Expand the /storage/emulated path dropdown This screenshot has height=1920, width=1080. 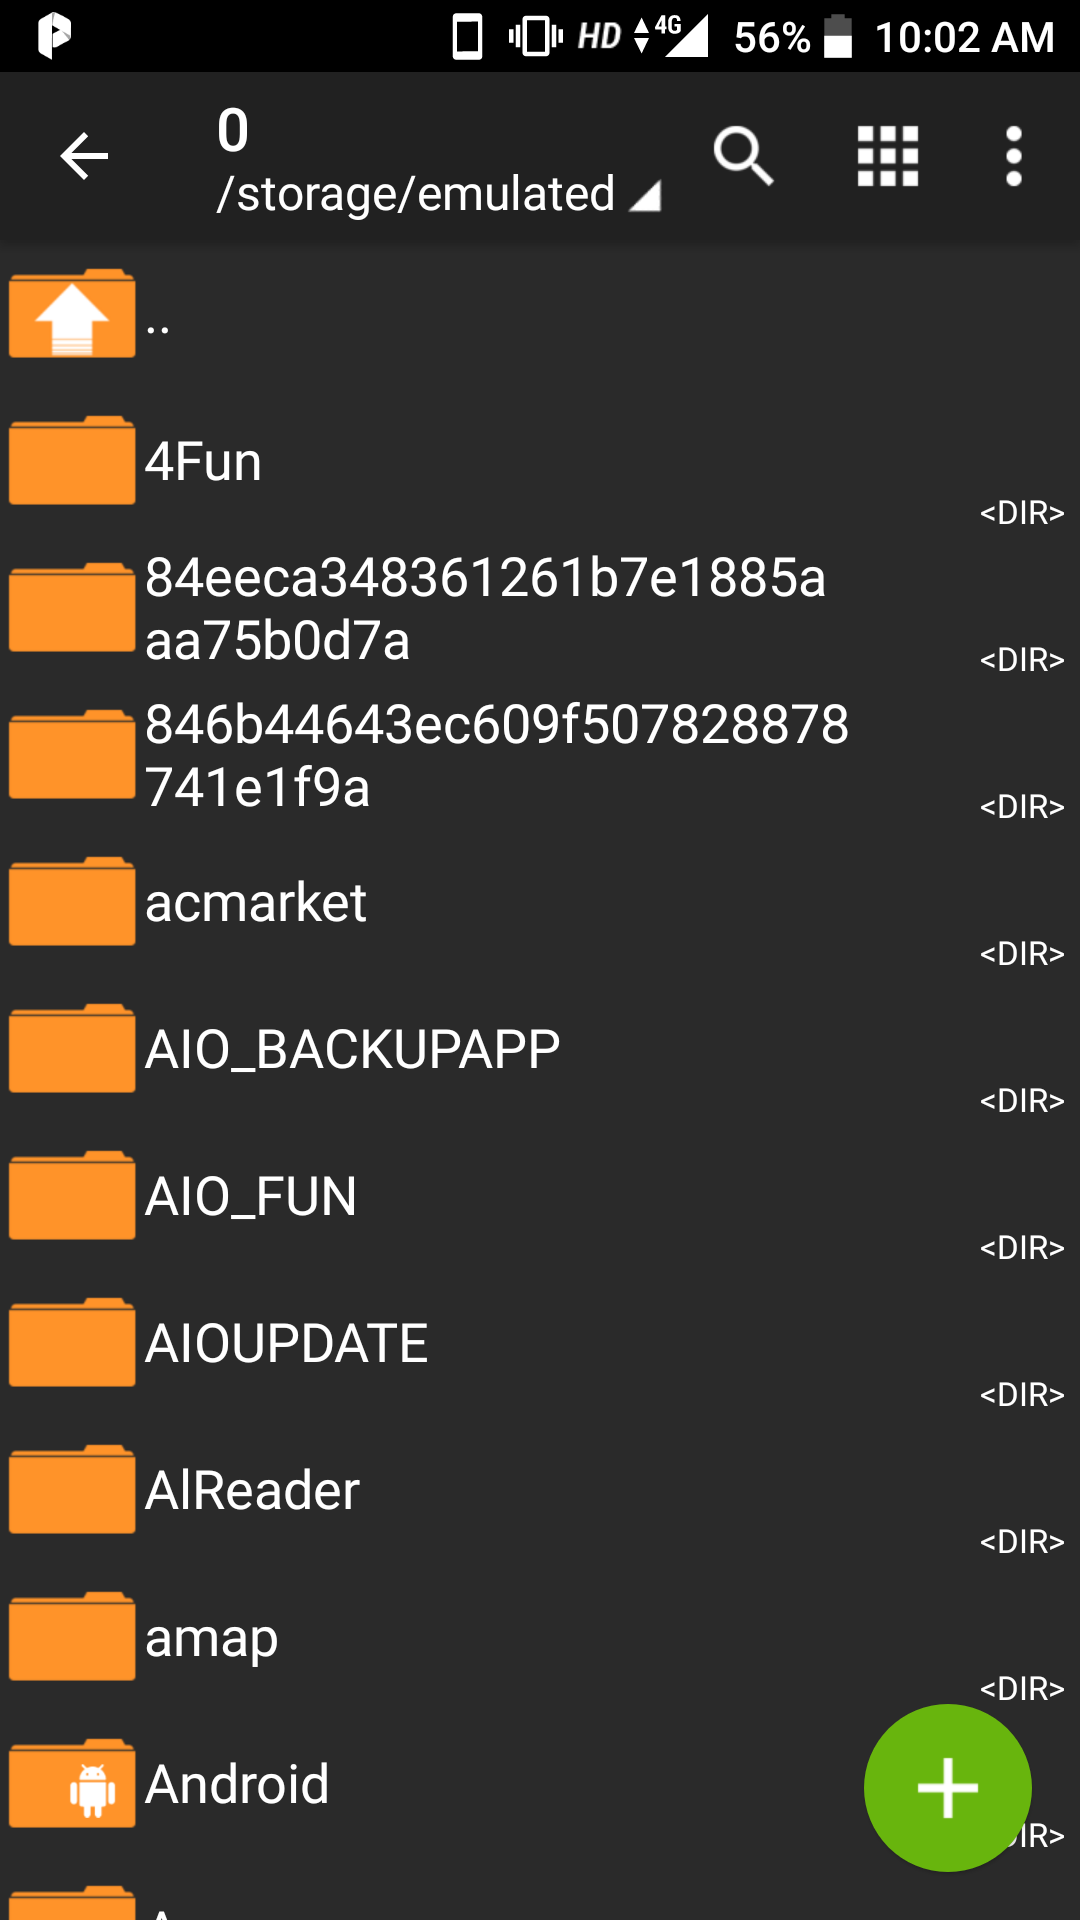(x=416, y=194)
